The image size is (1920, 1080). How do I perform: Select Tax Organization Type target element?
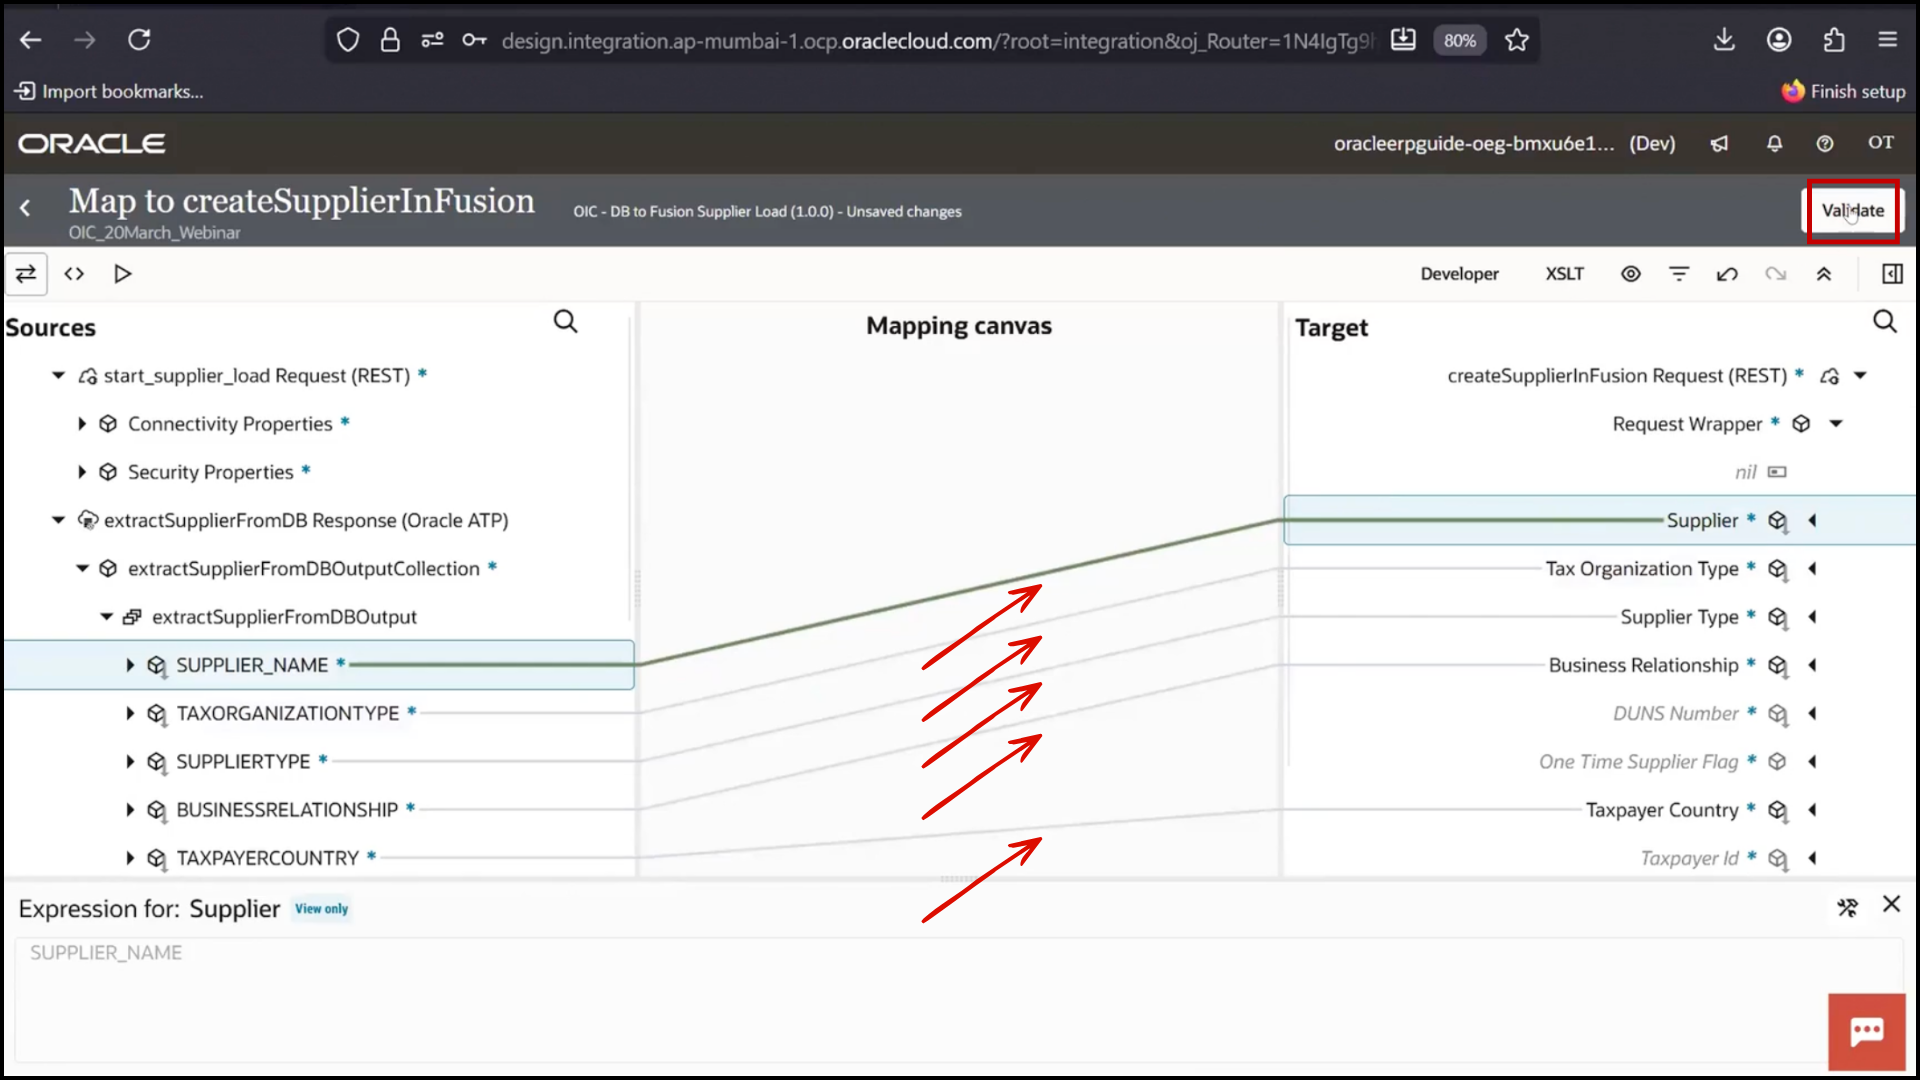click(1642, 568)
